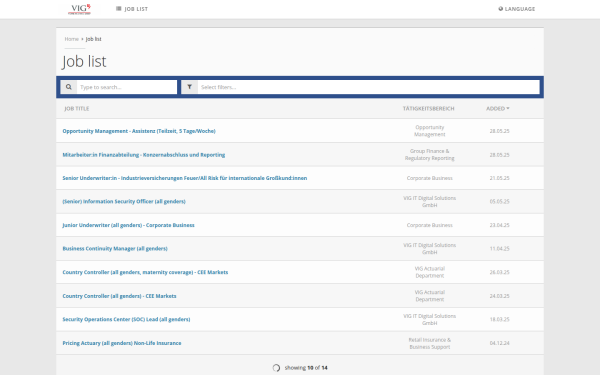Open Business Continuity Manager job

(x=115, y=249)
